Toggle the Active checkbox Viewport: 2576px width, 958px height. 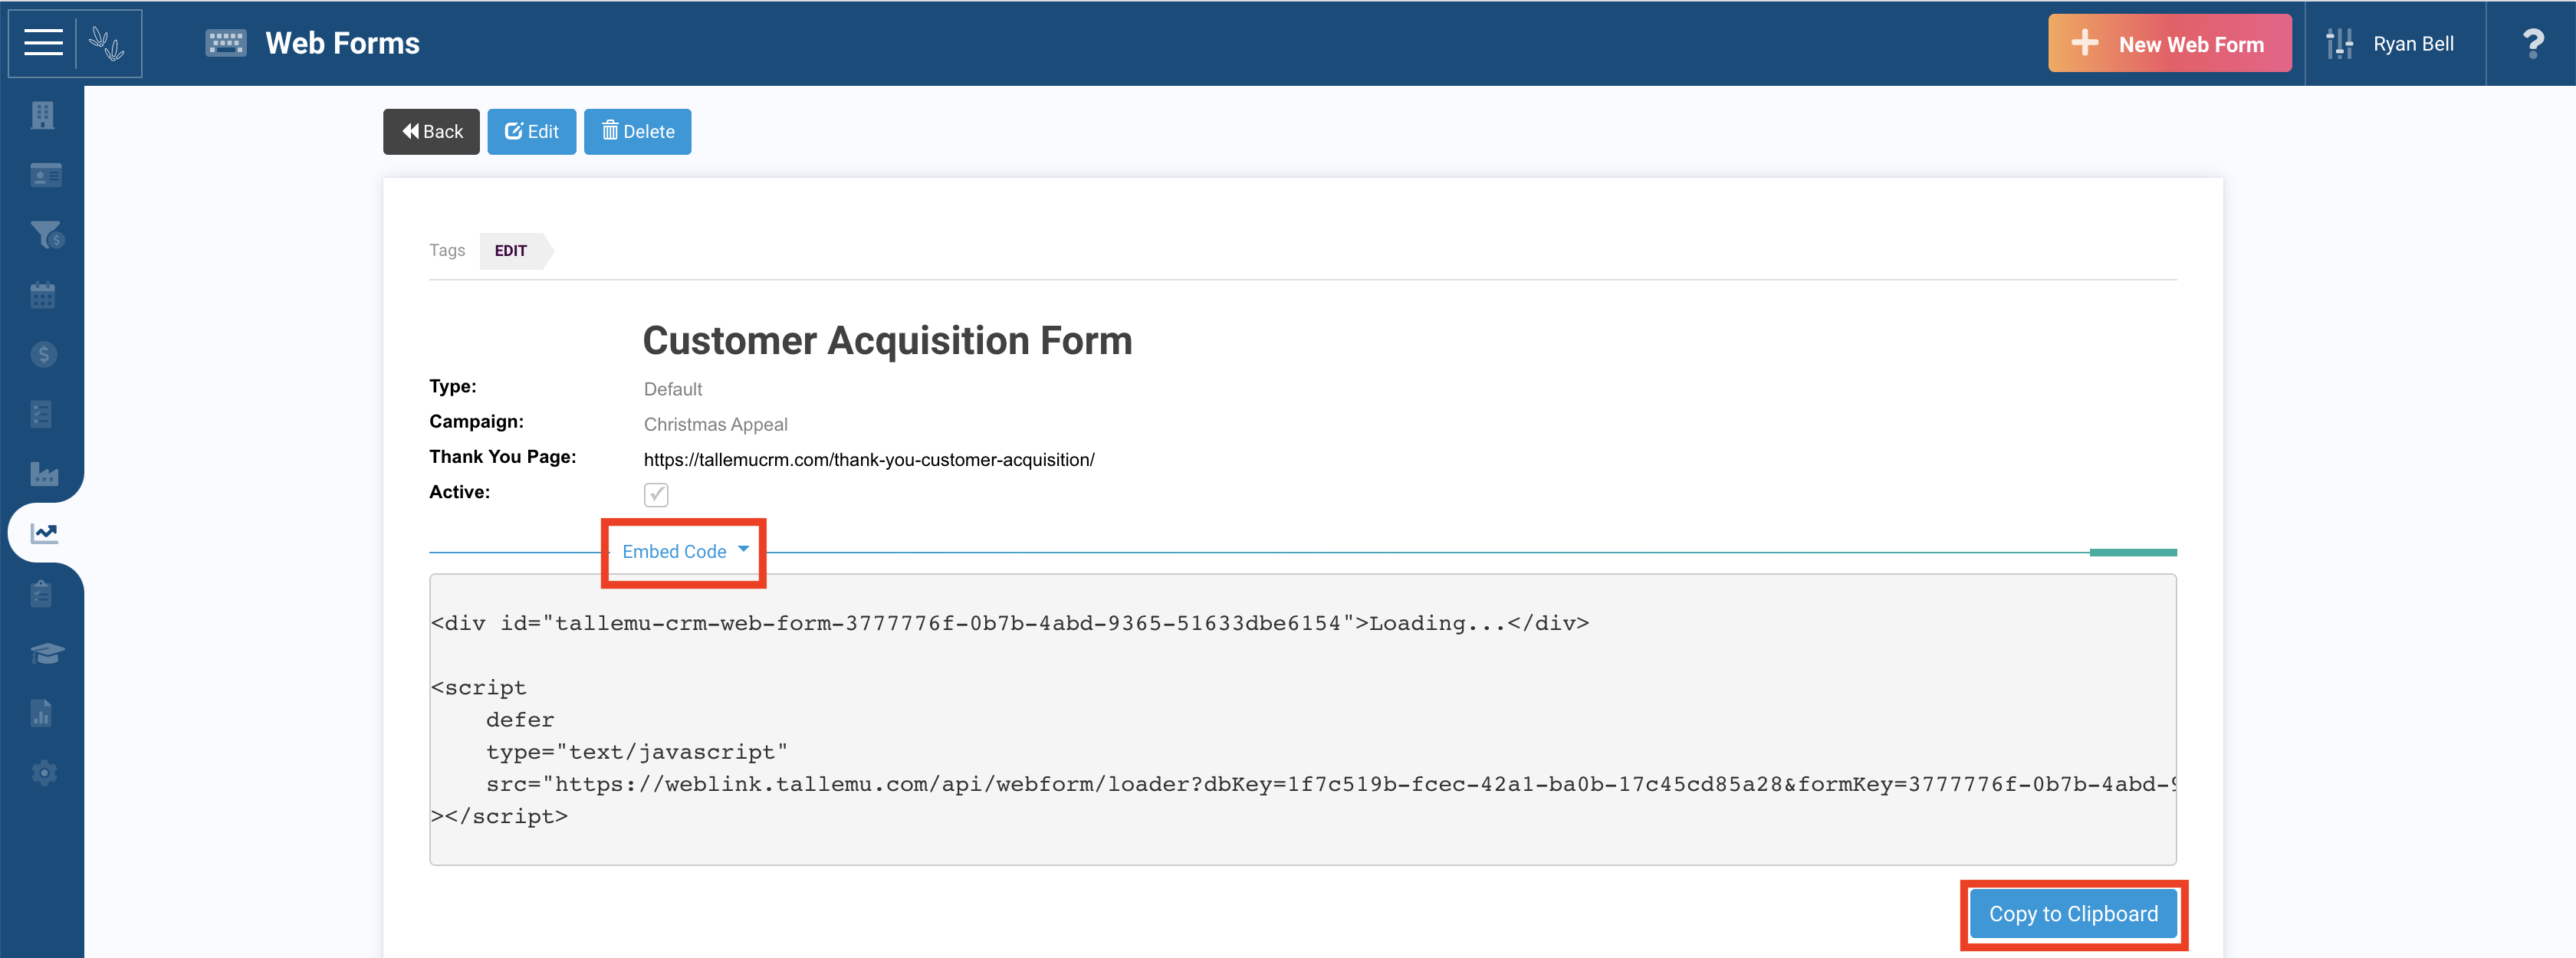[x=656, y=494]
